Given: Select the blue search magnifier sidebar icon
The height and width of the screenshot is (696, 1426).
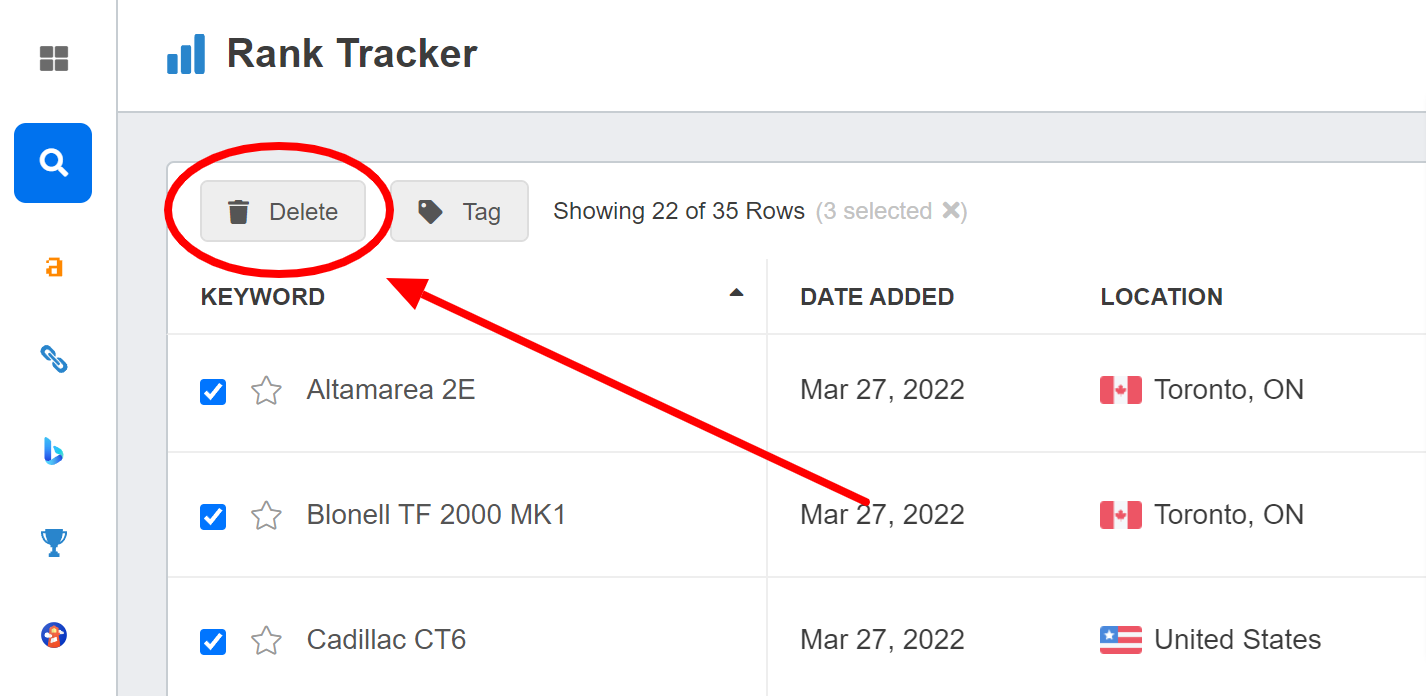Looking at the screenshot, I should pyautogui.click(x=52, y=162).
